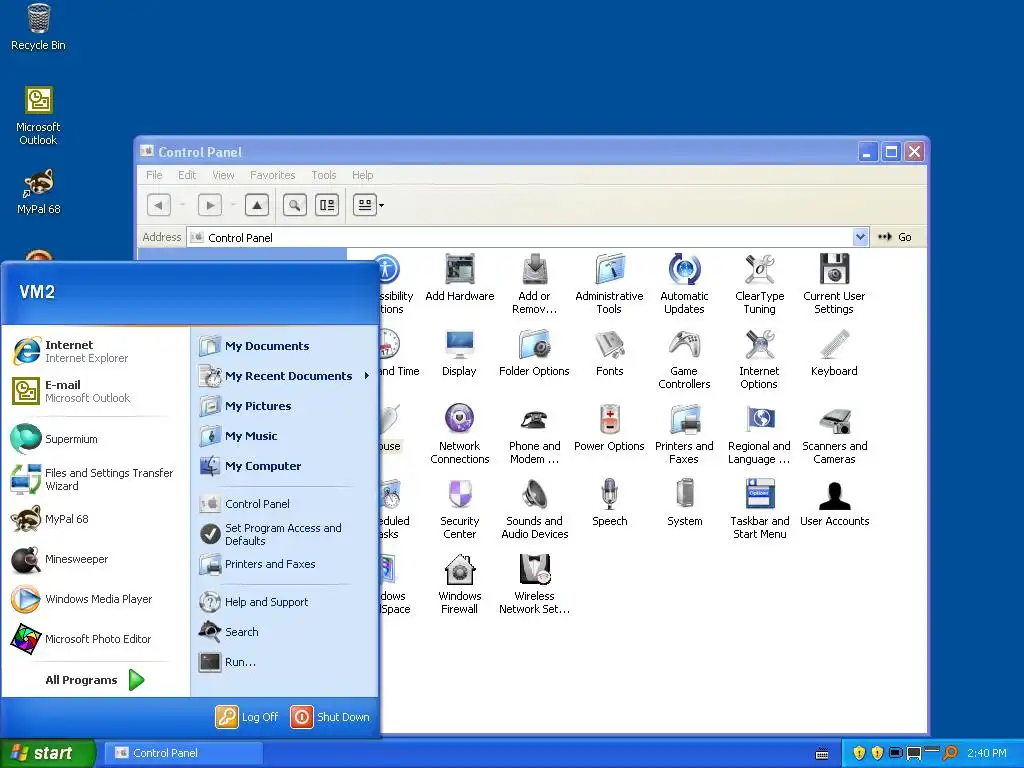Click Shut Down in Start menu
Screen dimensions: 1024x768
pos(330,717)
